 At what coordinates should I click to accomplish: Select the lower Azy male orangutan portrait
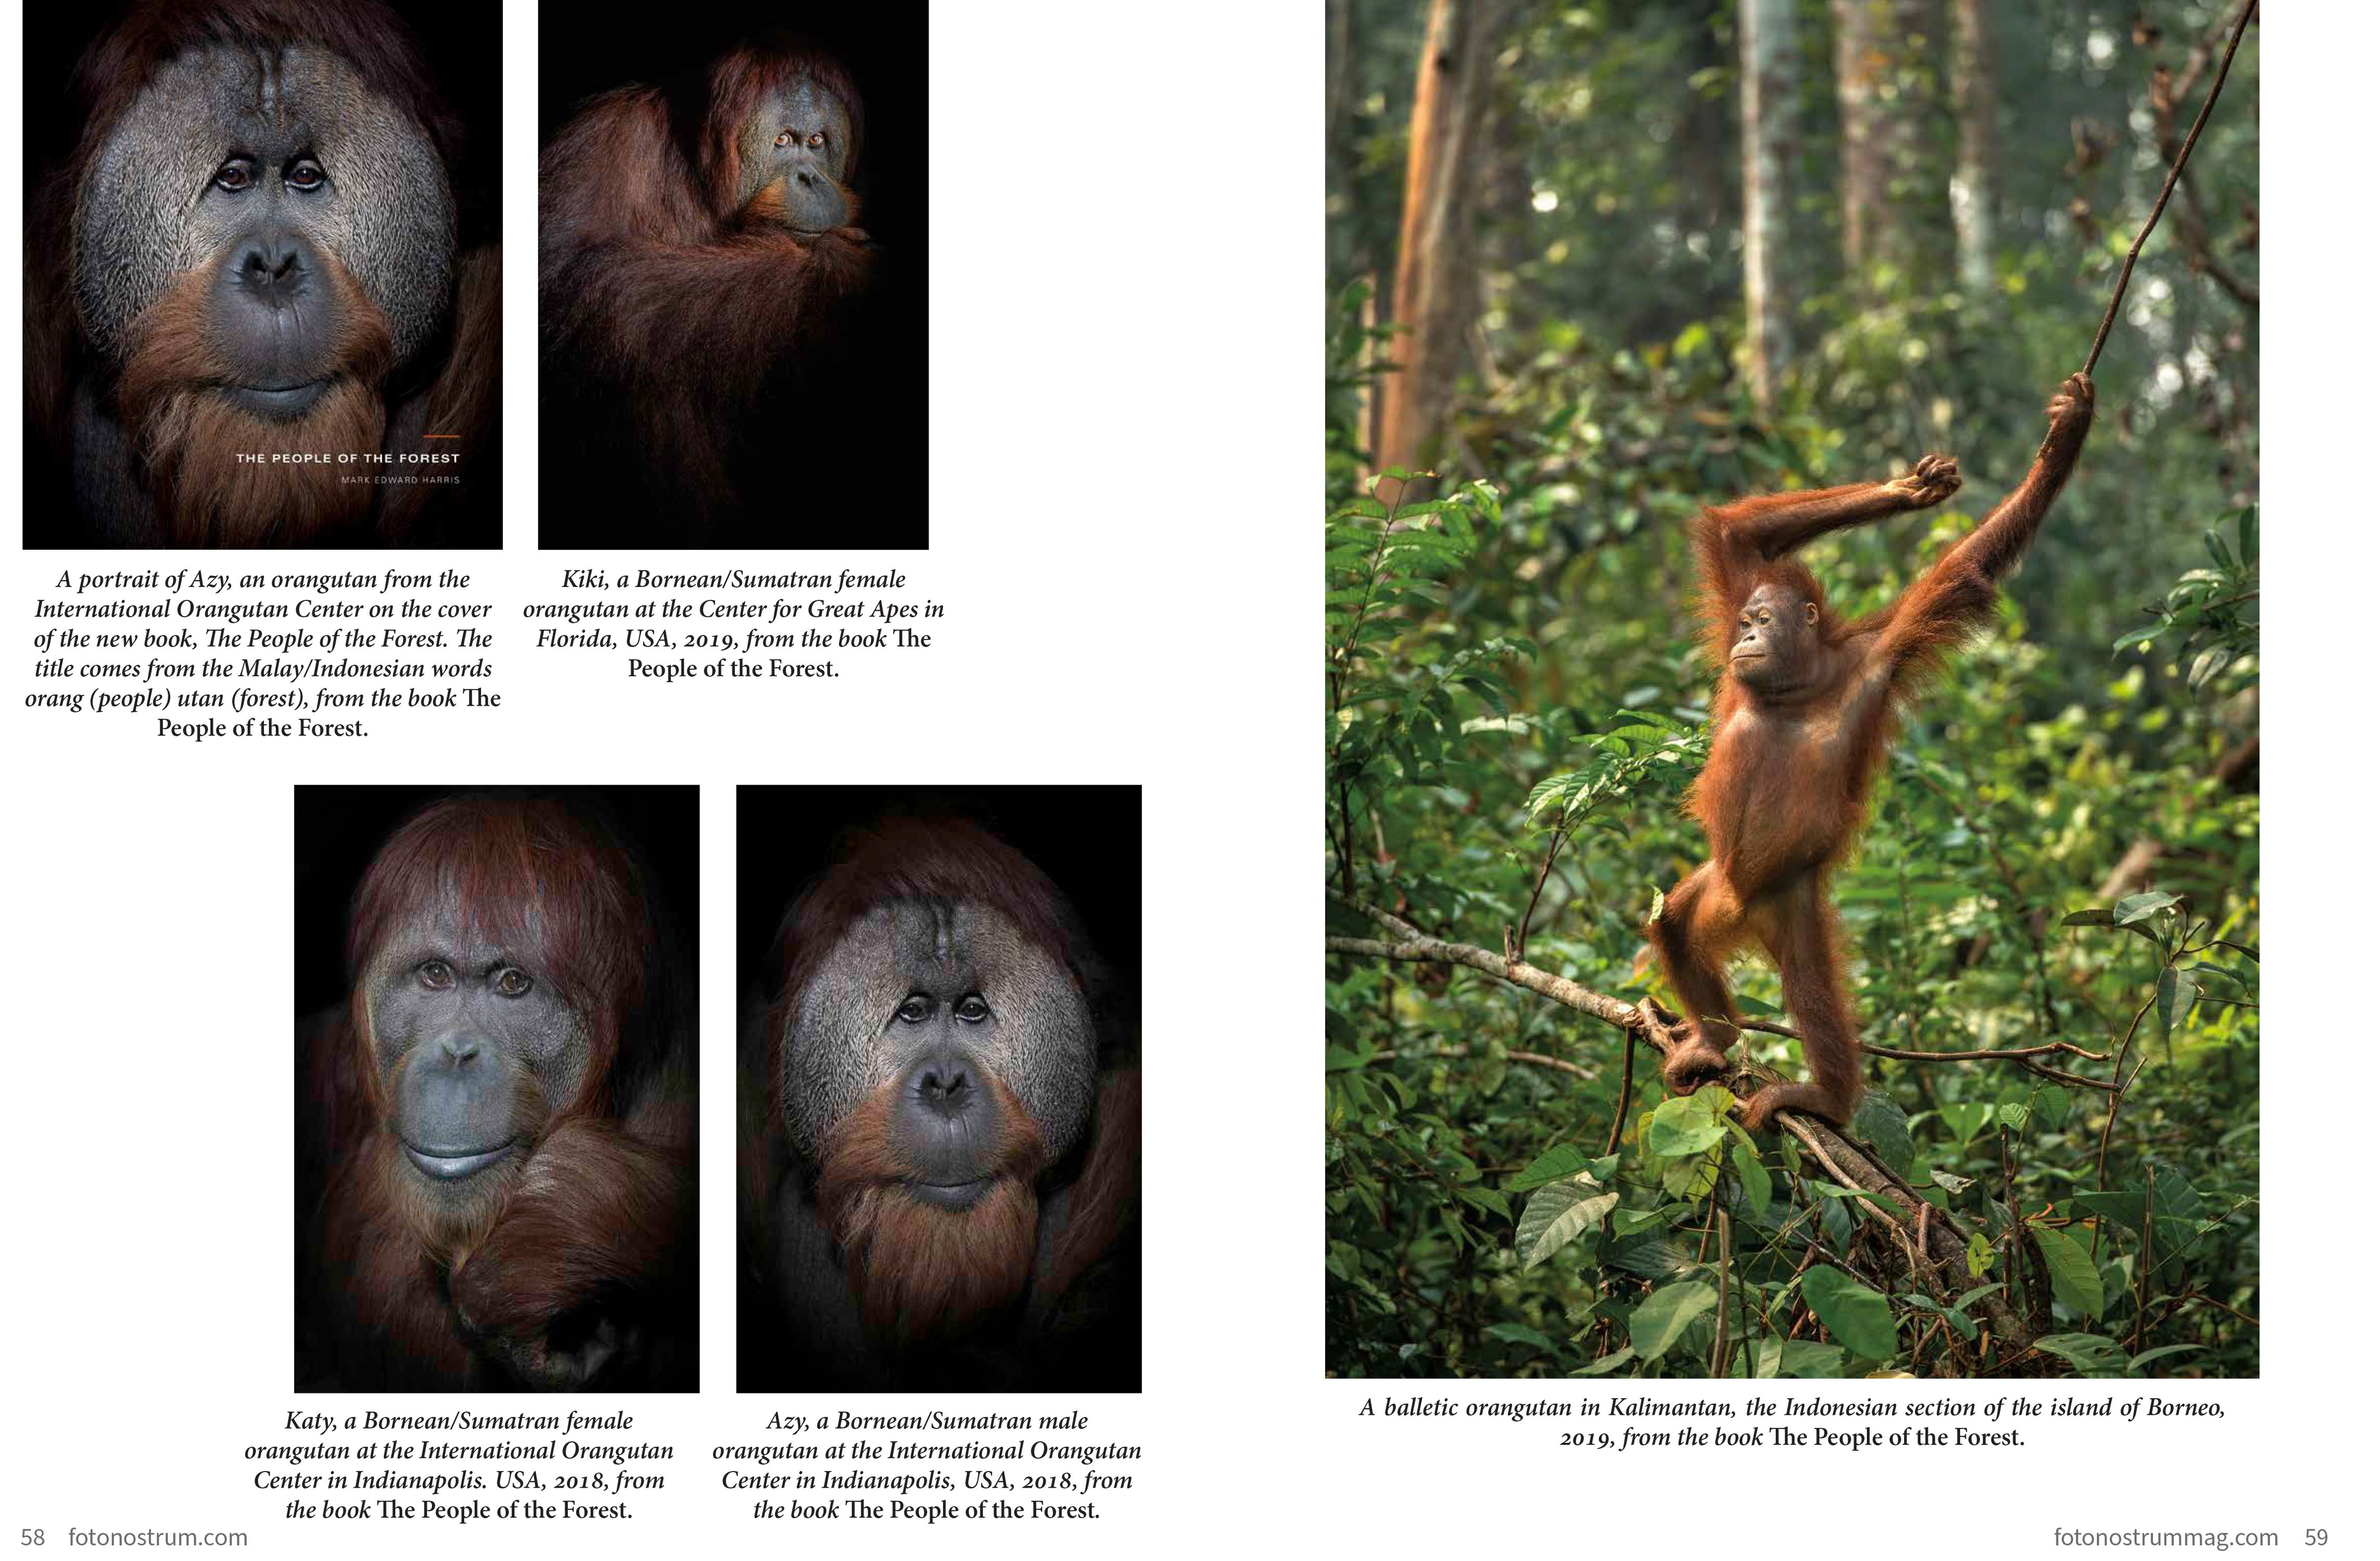pos(938,1088)
